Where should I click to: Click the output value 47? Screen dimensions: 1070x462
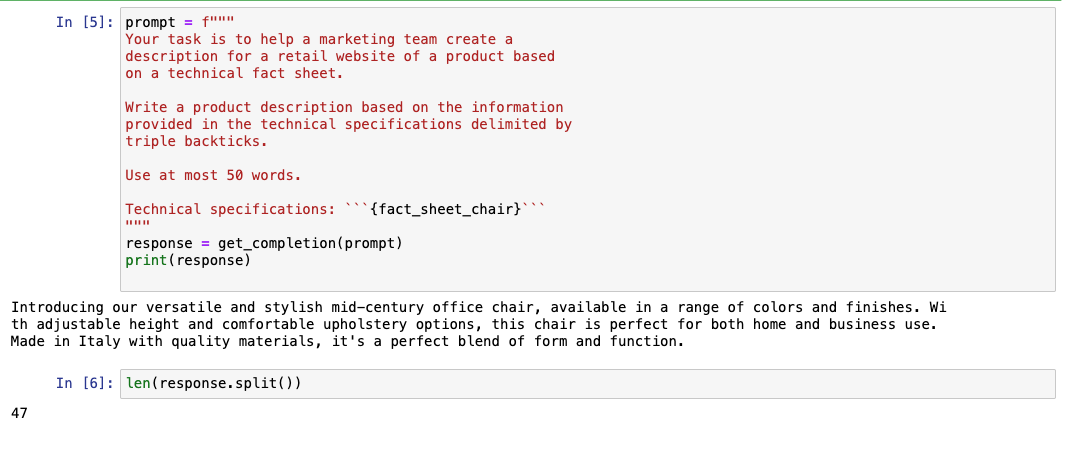coord(19,413)
